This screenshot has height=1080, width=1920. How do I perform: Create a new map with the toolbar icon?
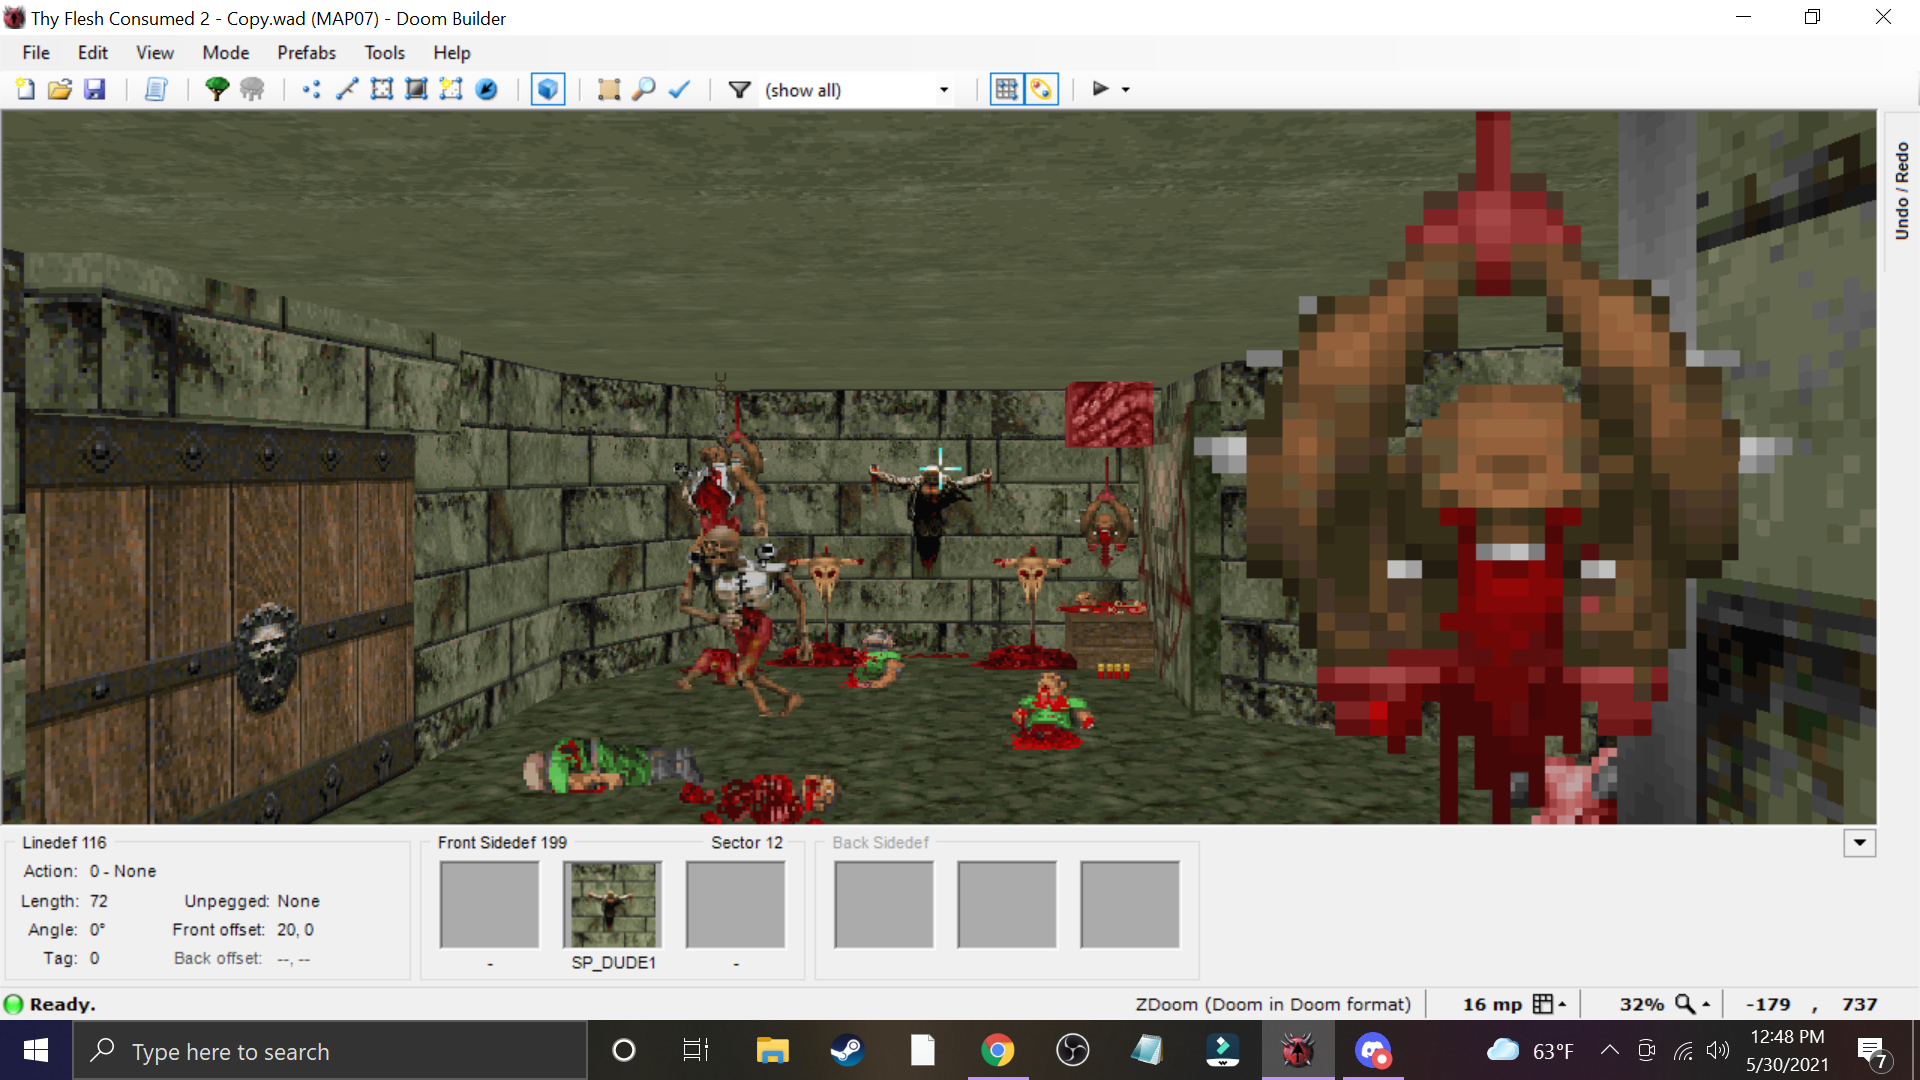[26, 90]
